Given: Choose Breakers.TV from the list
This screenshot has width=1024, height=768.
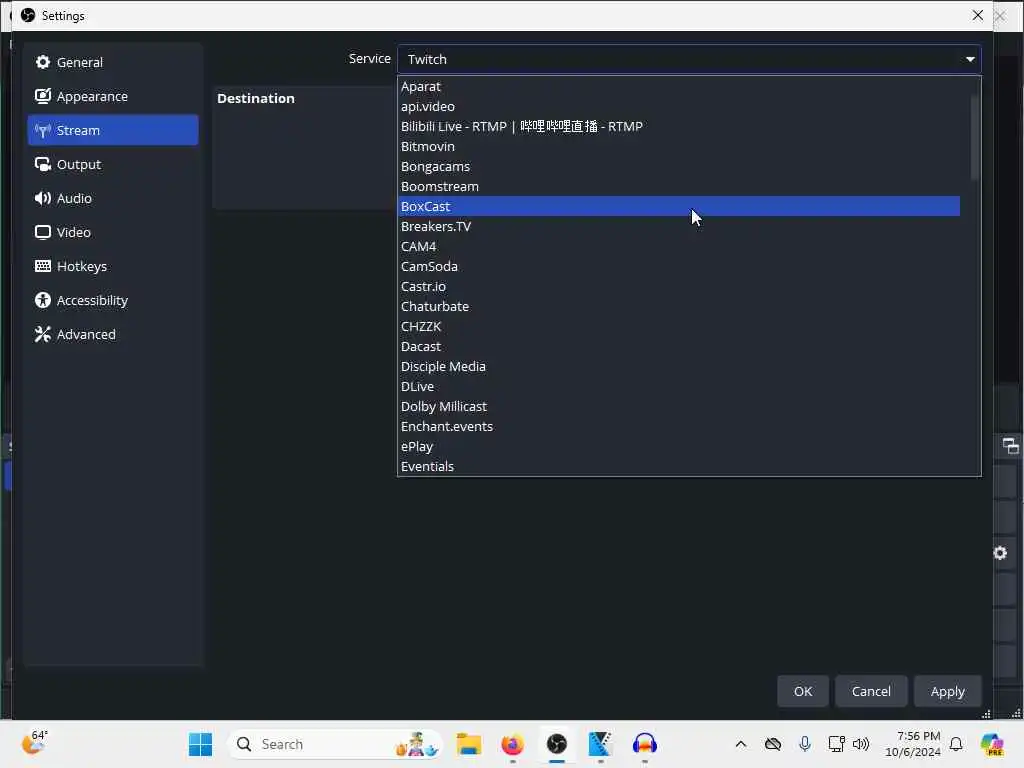Looking at the screenshot, I should [x=679, y=226].
